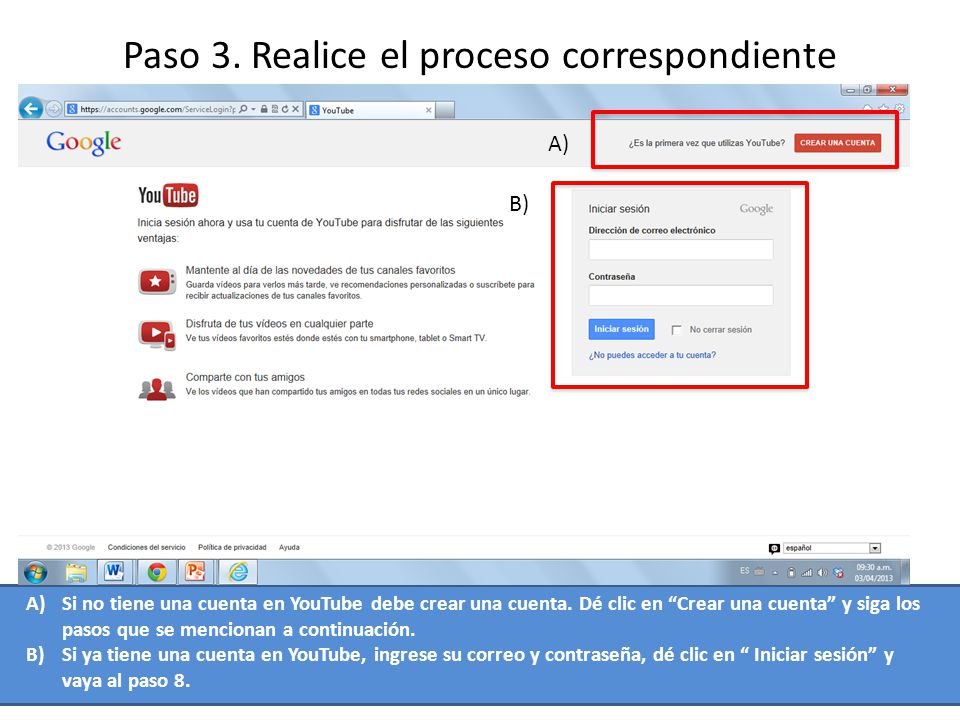Click the site favicon left of the URL
This screenshot has width=960, height=720.
click(72, 109)
